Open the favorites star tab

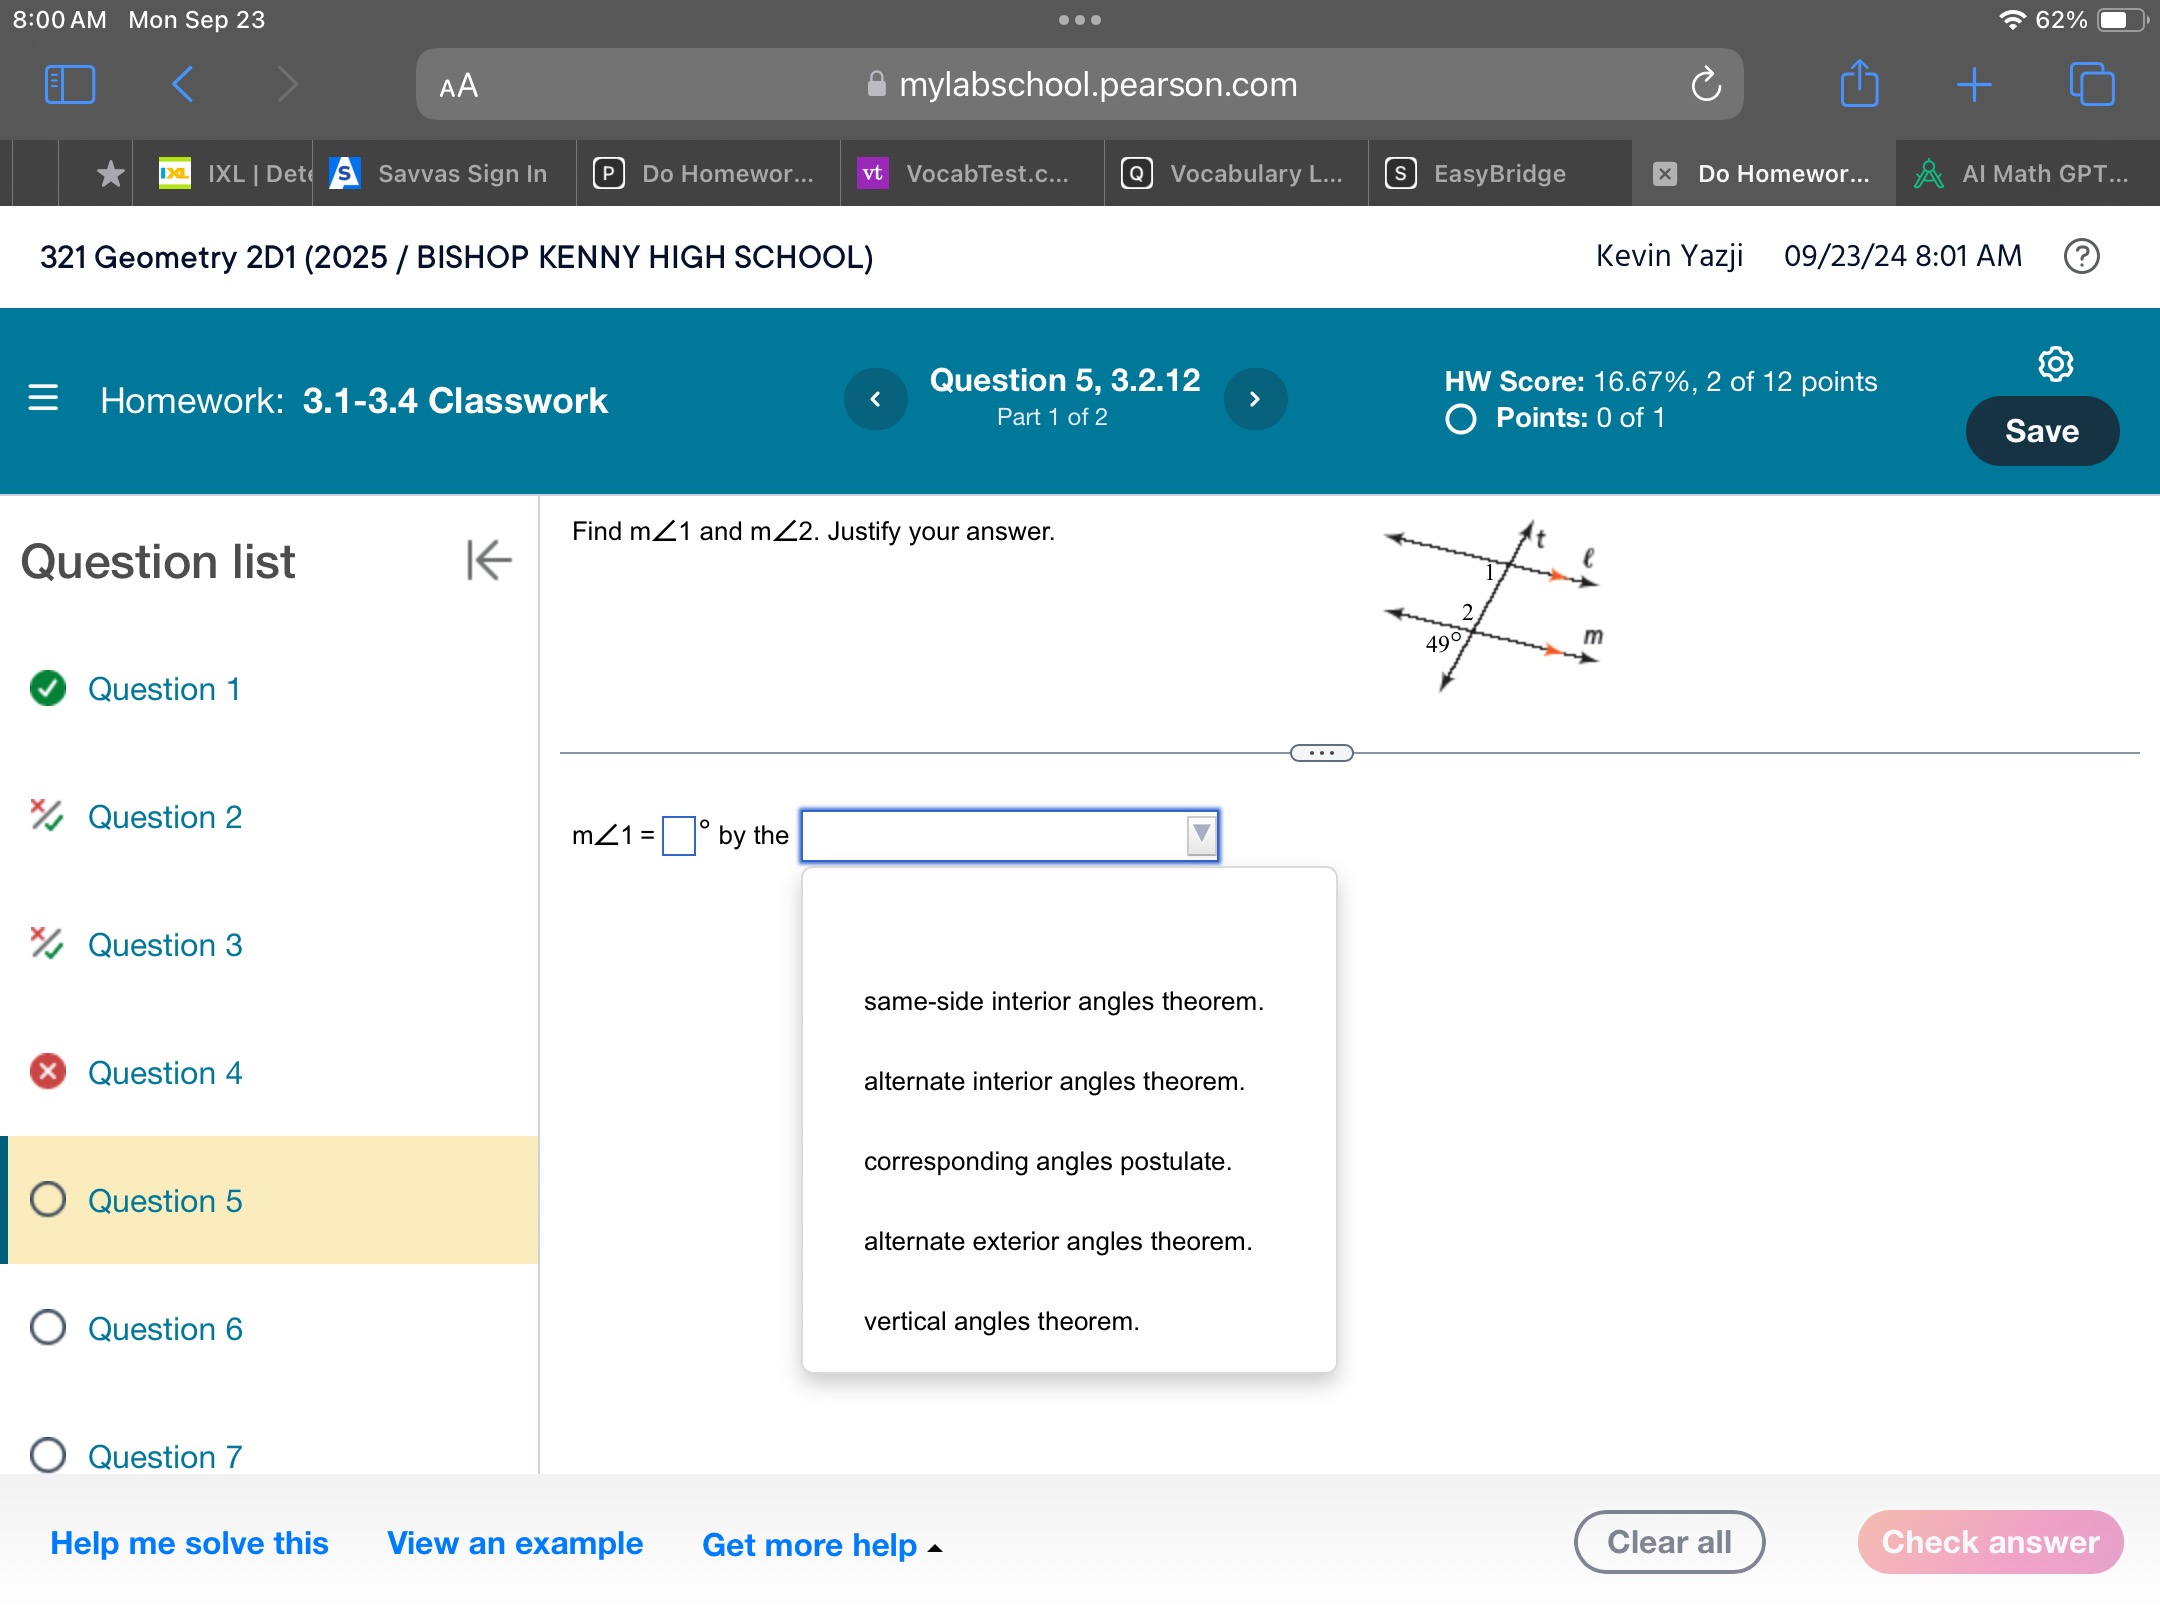point(110,174)
